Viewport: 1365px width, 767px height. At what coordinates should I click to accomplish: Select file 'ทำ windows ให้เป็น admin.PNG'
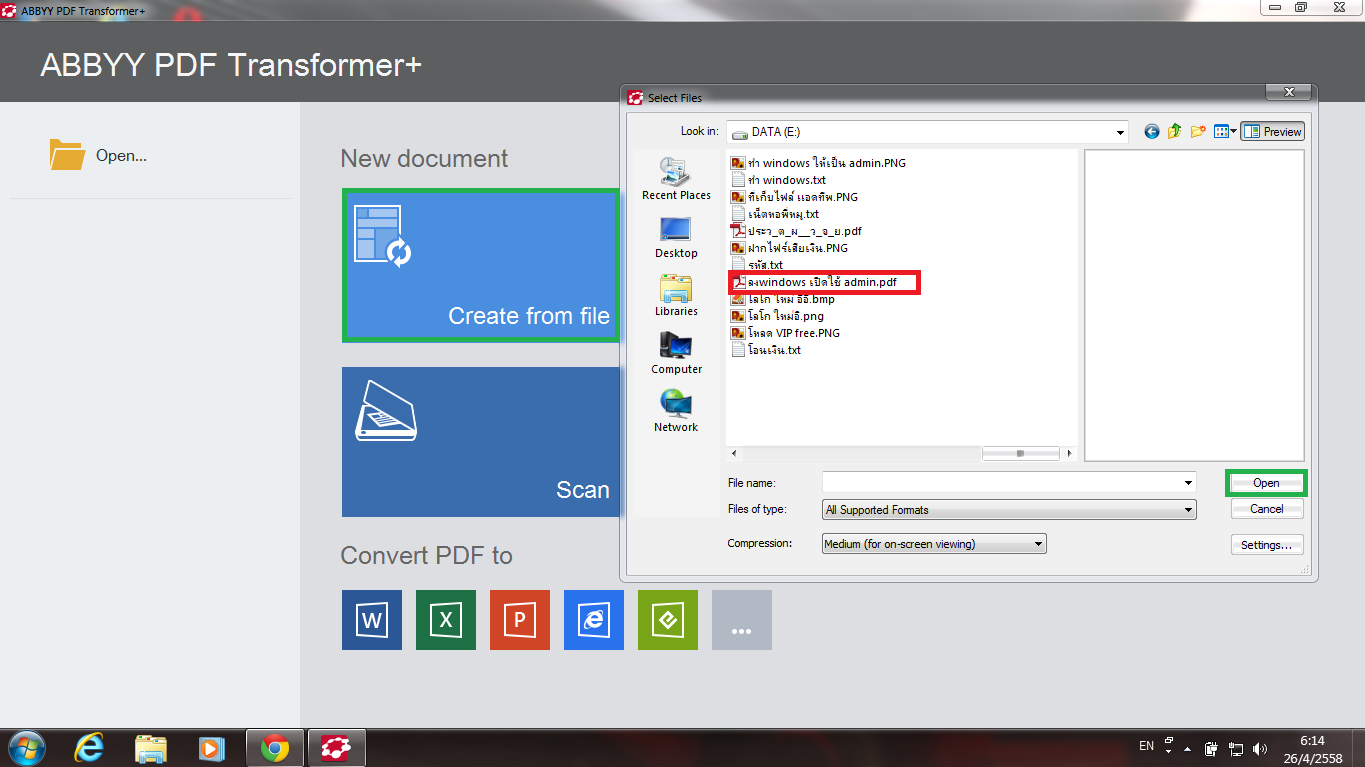(818, 162)
